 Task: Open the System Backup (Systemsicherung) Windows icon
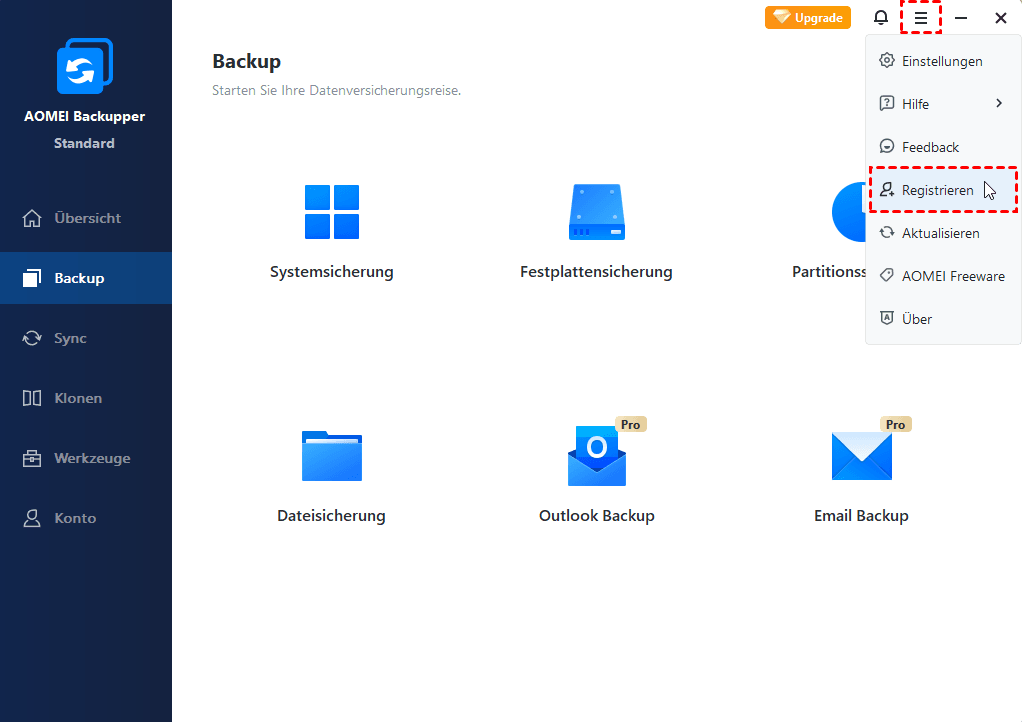pyautogui.click(x=332, y=212)
